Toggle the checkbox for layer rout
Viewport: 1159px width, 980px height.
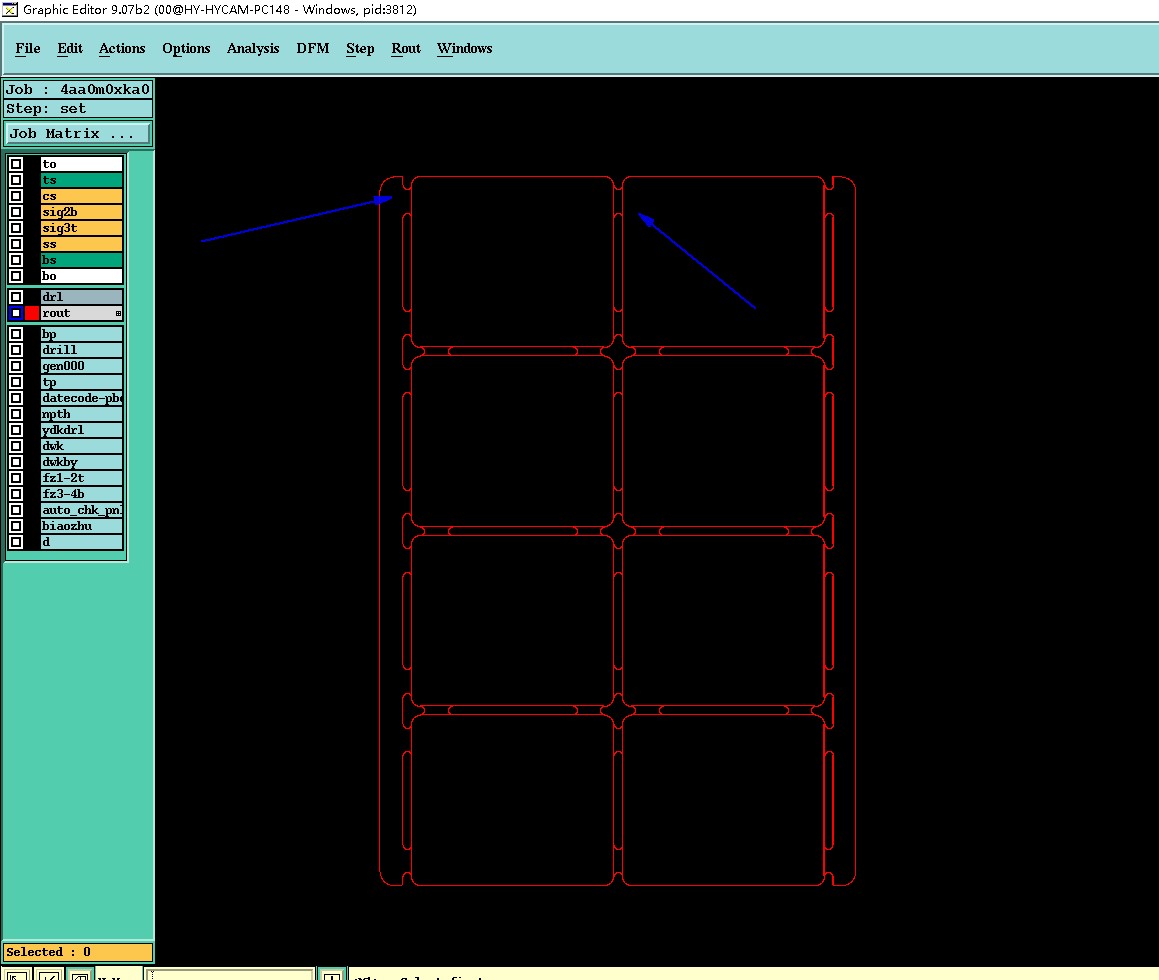click(16, 313)
